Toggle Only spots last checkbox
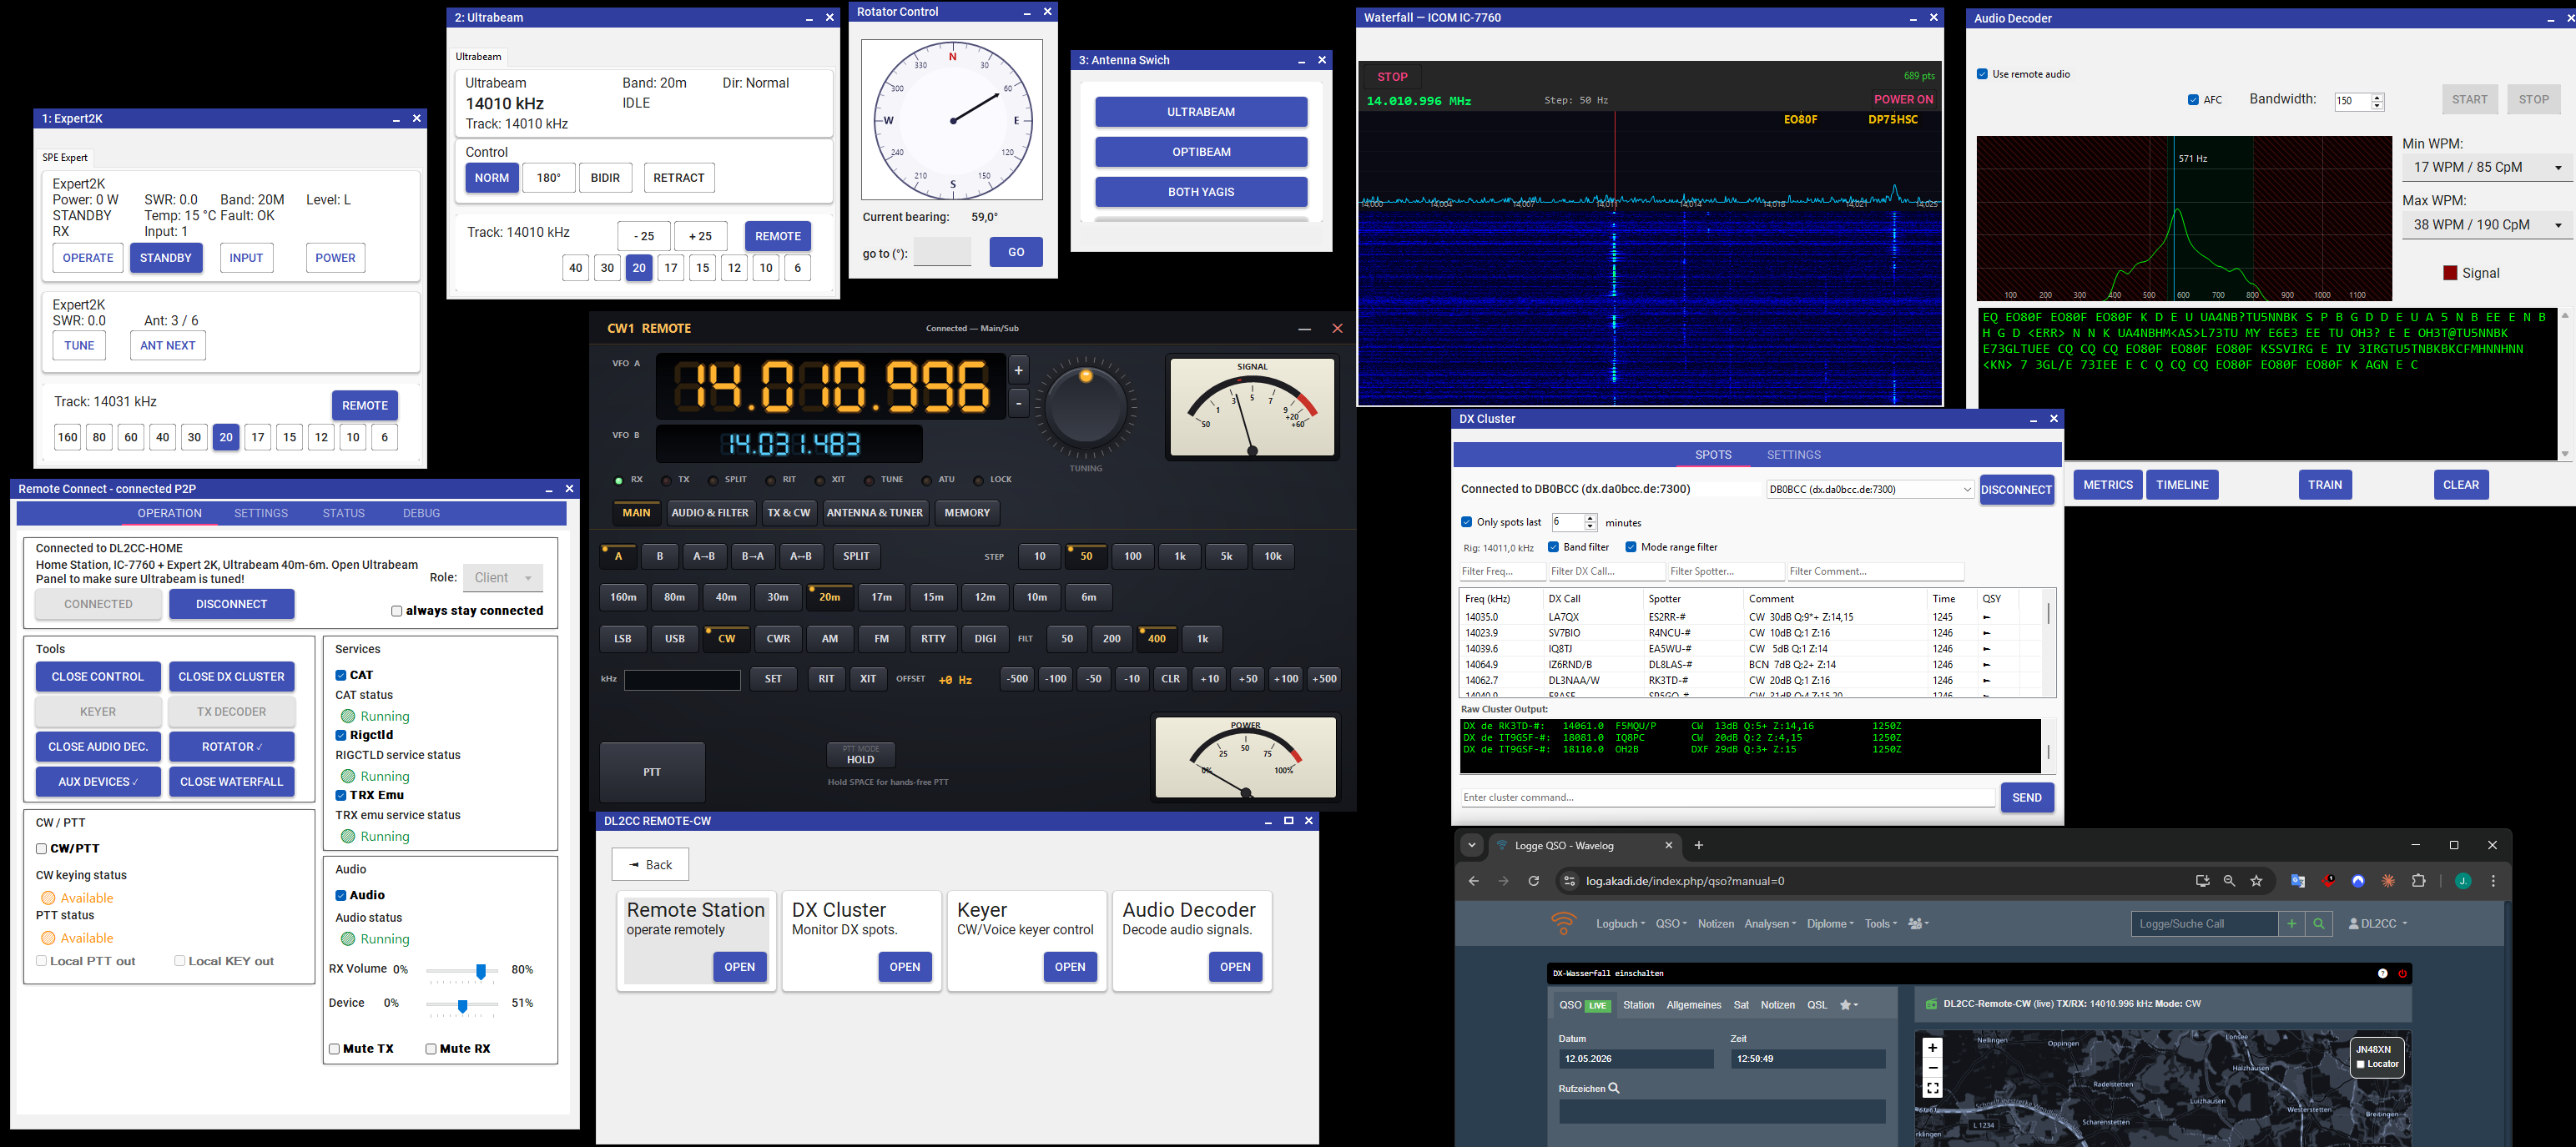 pos(1466,522)
